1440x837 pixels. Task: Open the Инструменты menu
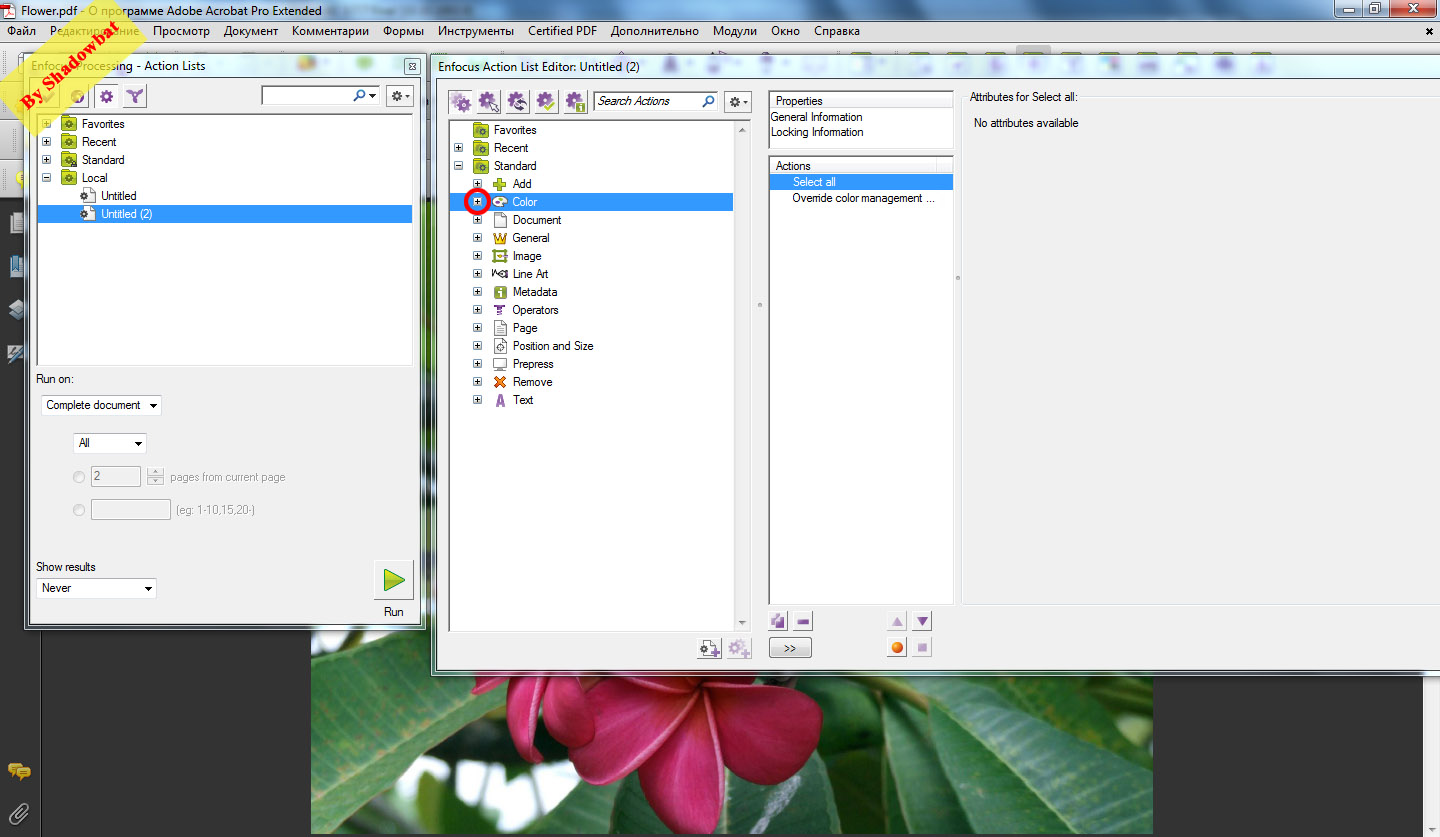point(476,31)
